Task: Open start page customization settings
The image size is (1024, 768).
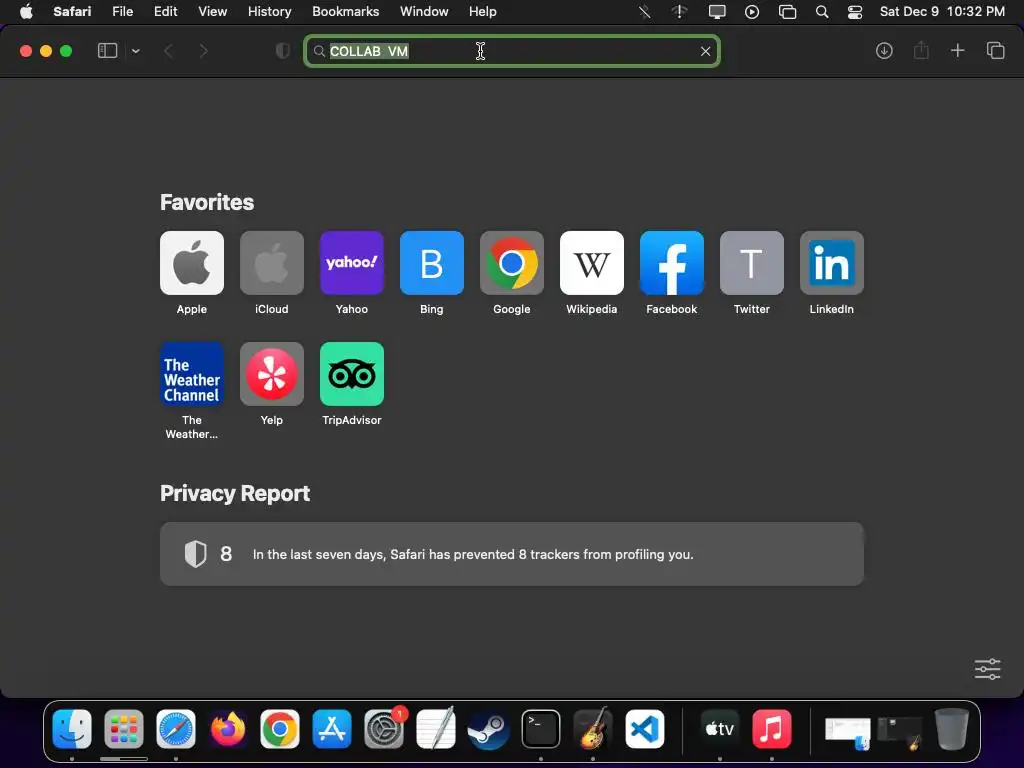Action: 987,669
